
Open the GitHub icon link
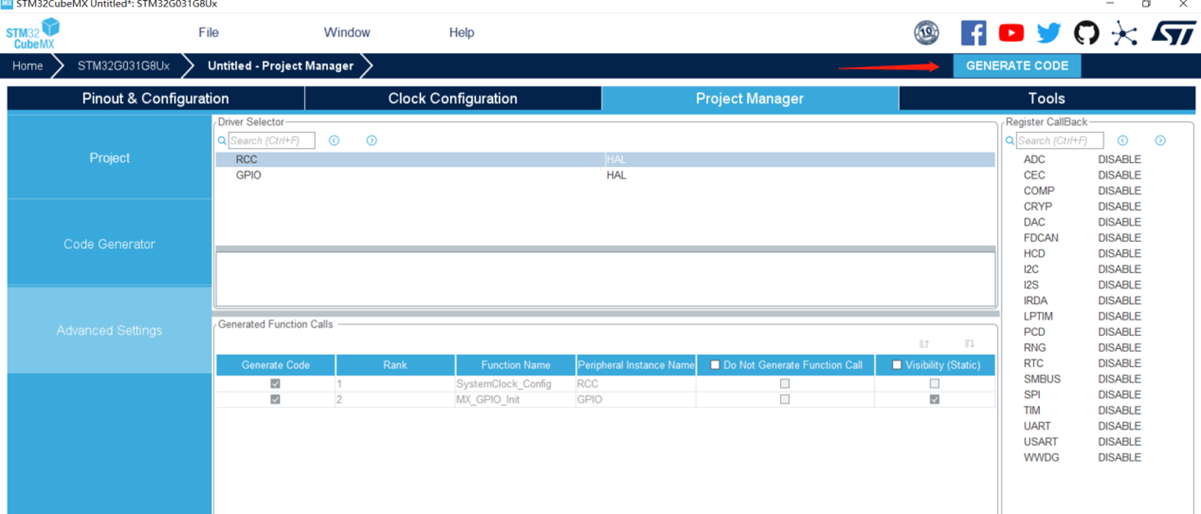[x=1086, y=33]
